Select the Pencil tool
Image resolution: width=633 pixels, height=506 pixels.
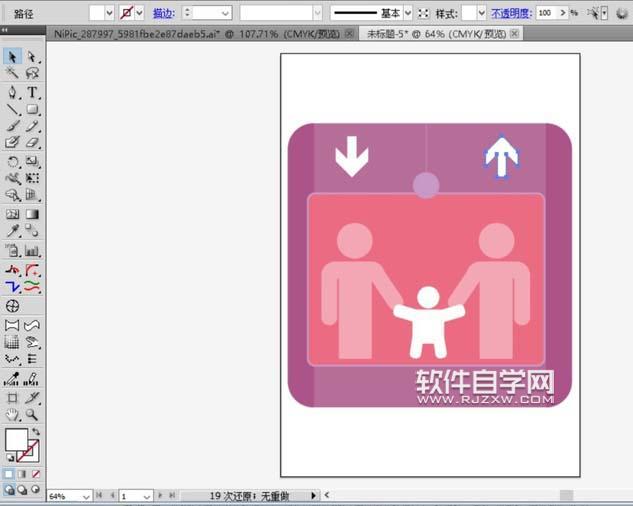point(32,126)
